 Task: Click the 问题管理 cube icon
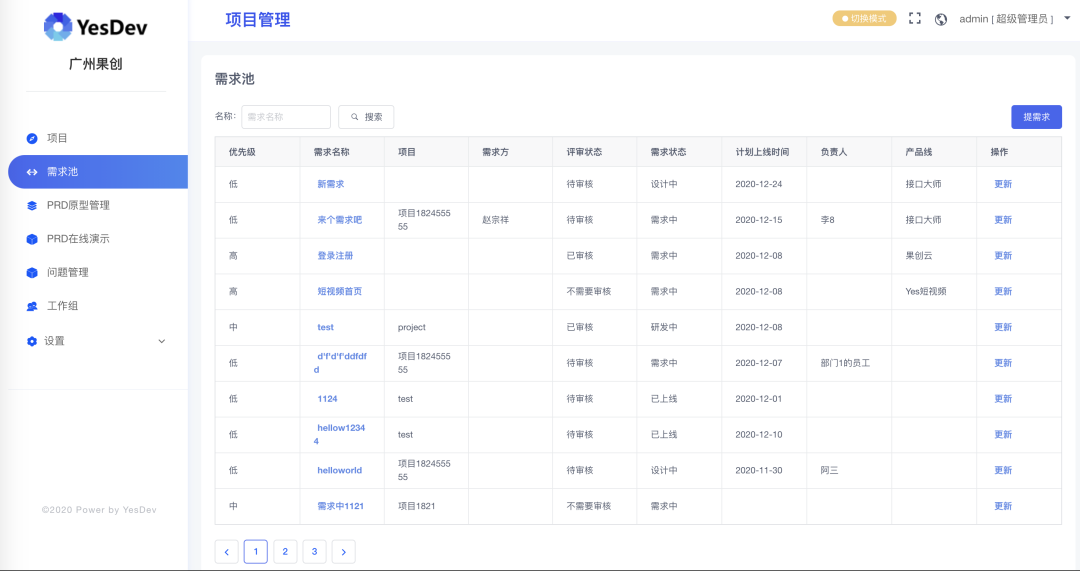(32, 273)
